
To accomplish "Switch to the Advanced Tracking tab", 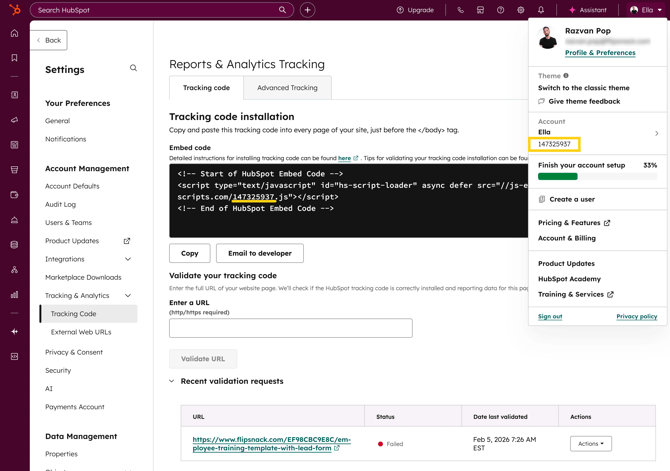I will (287, 88).
